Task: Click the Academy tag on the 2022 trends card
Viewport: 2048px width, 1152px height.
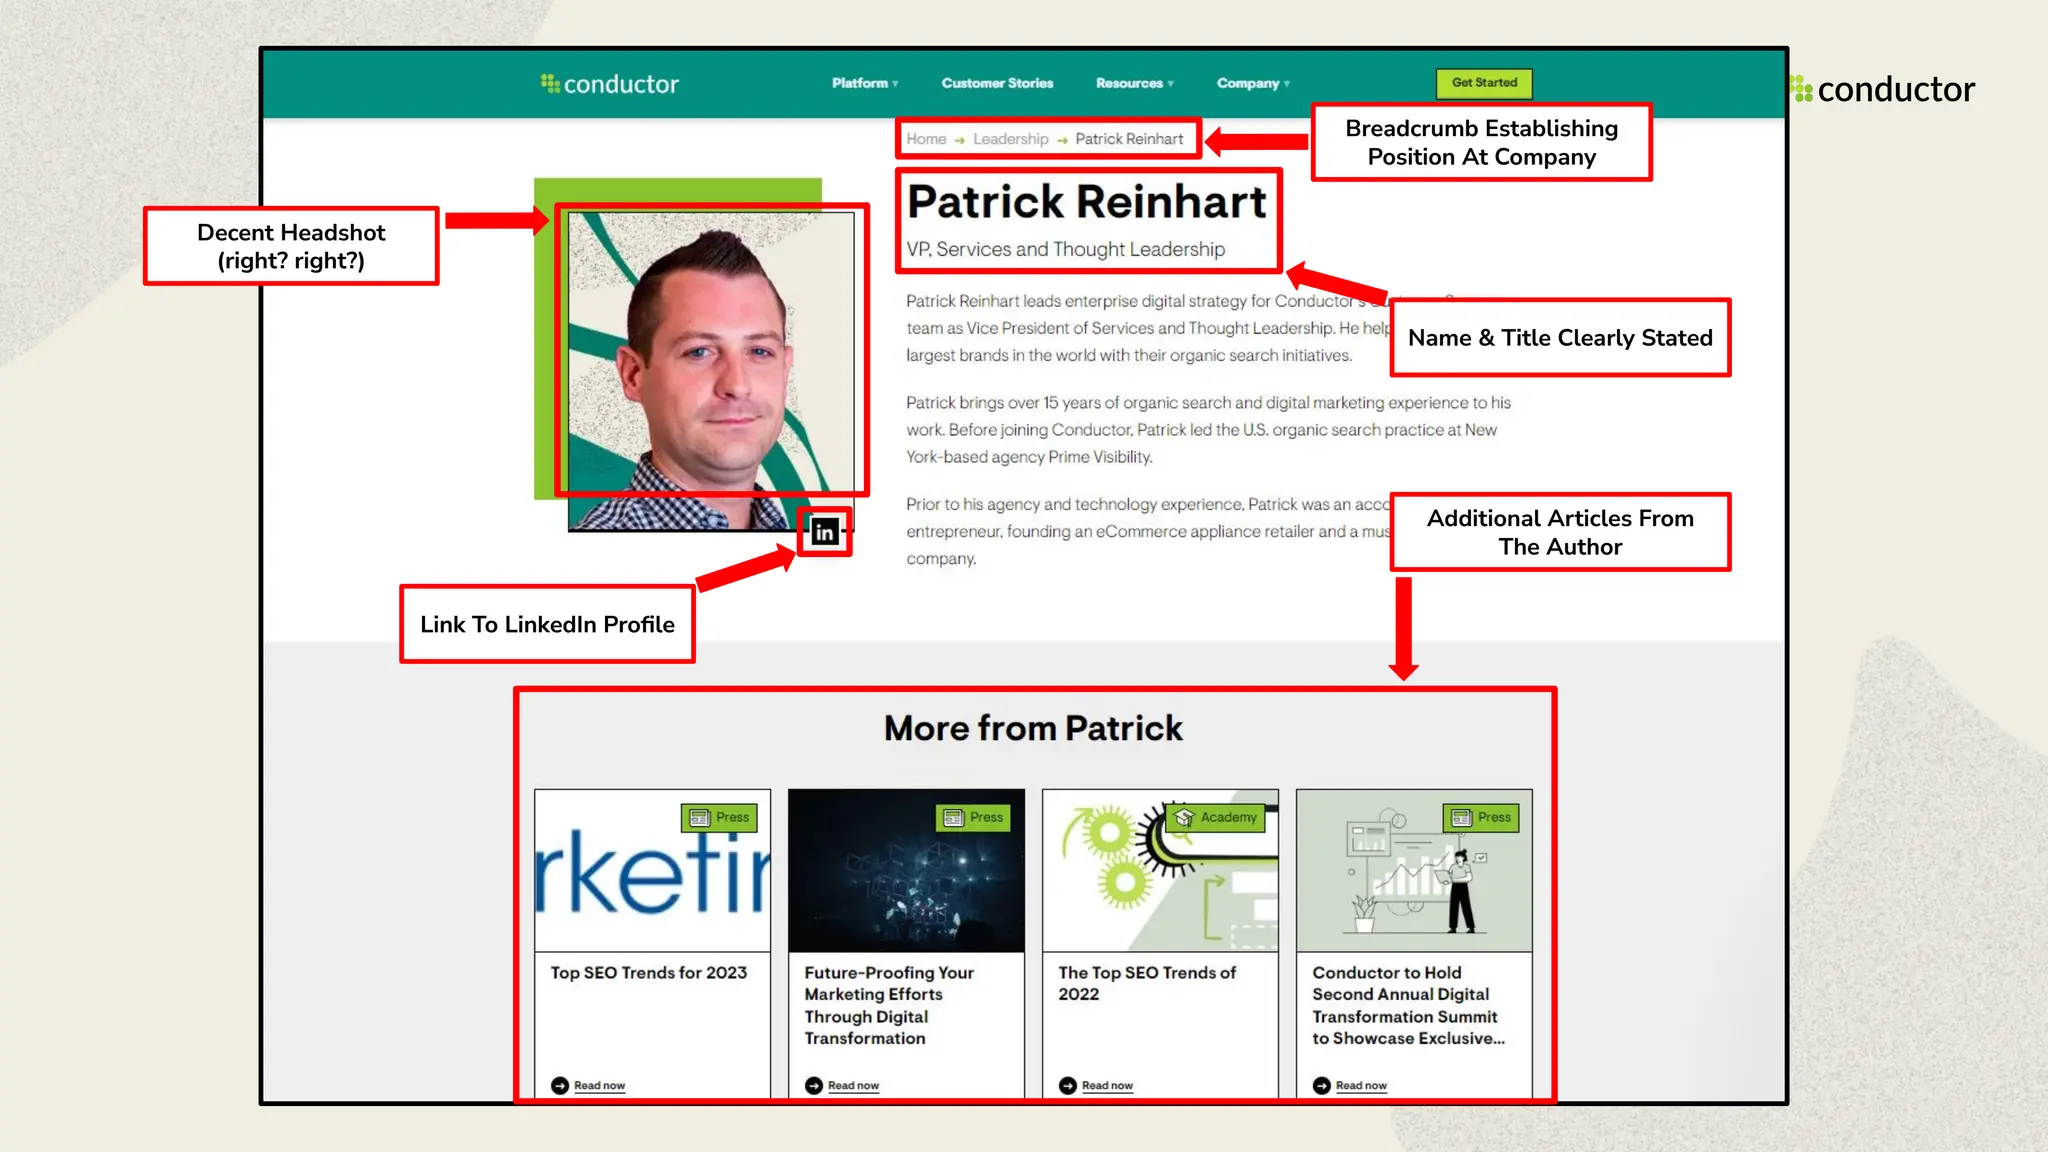Action: [1216, 817]
